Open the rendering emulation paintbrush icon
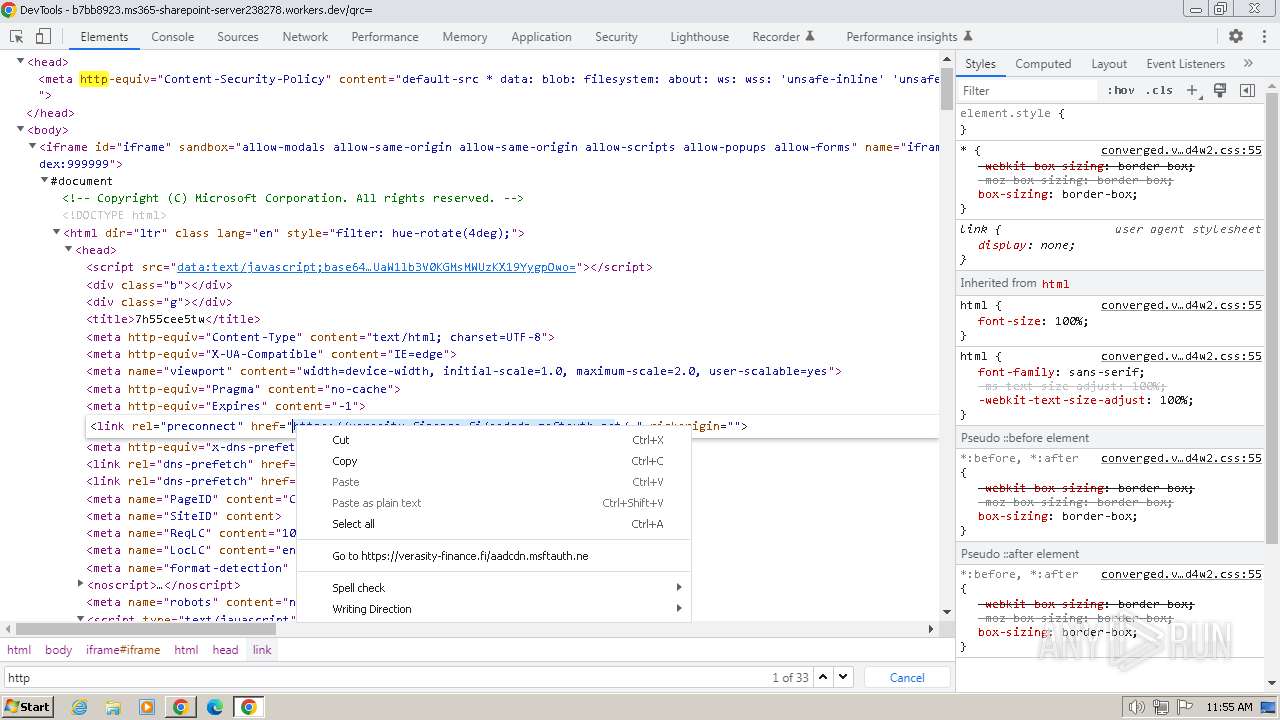1280x720 pixels. coord(1220,90)
